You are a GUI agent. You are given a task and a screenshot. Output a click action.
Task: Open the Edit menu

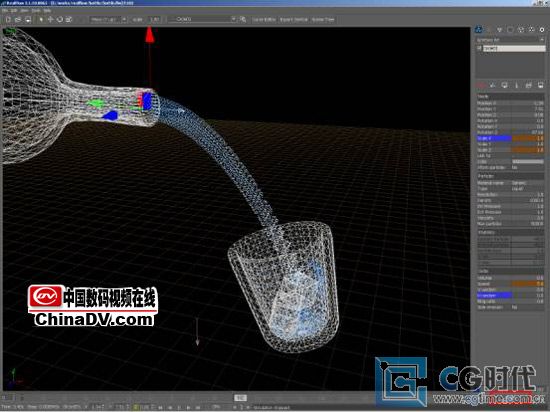(x=14, y=11)
